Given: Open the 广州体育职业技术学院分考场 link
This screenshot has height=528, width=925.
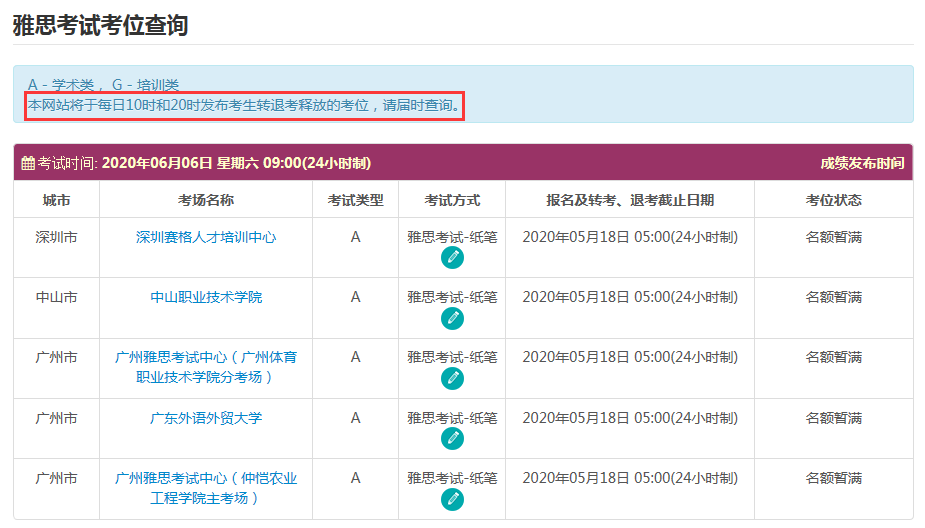Looking at the screenshot, I should (x=206, y=367).
